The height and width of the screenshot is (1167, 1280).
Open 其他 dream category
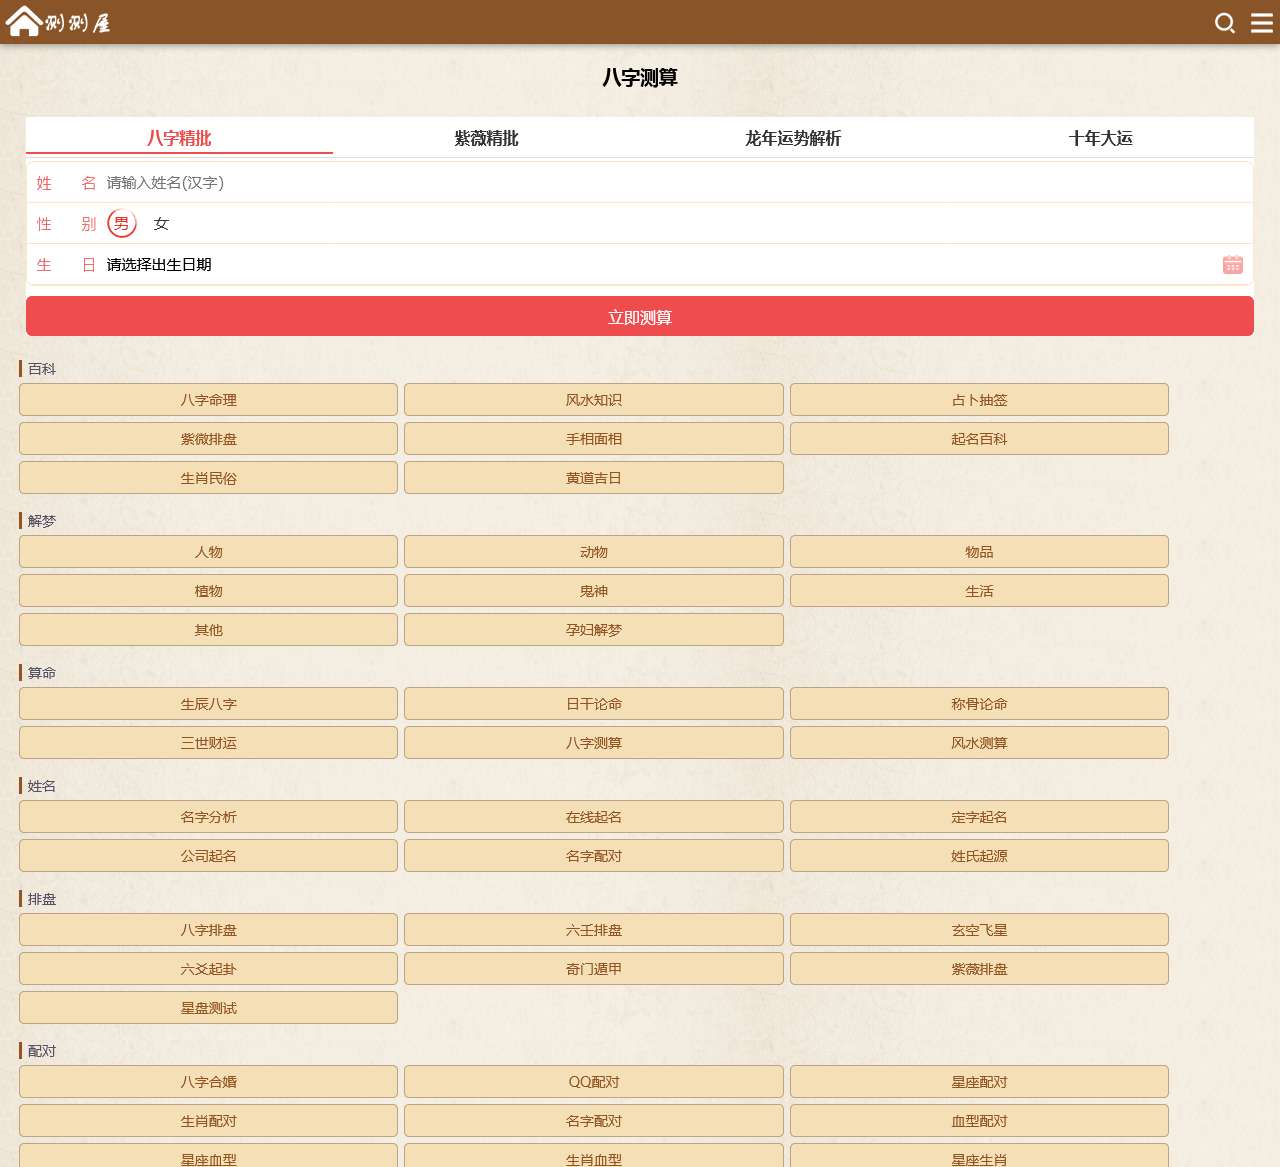tap(208, 630)
